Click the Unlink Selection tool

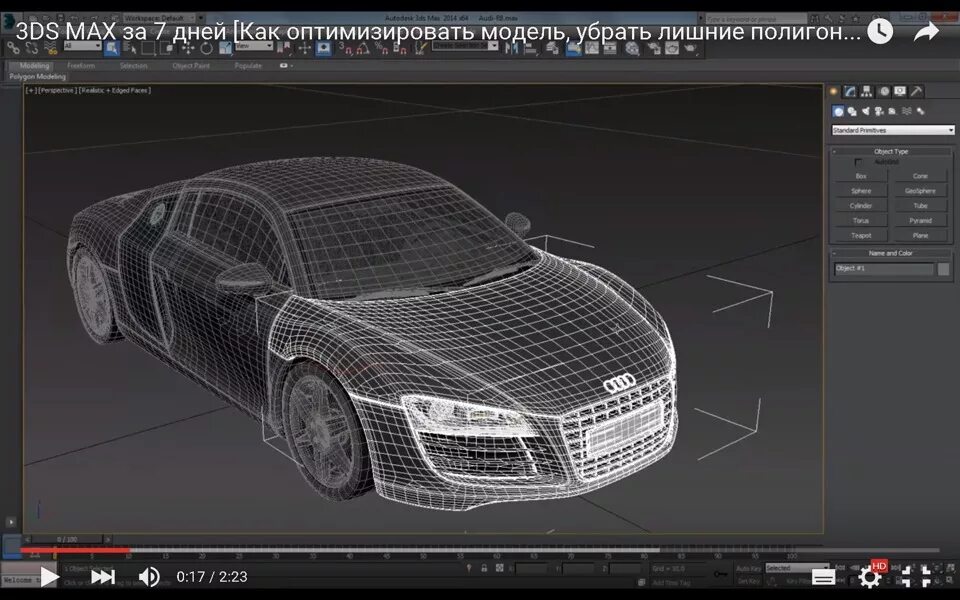click(31, 47)
